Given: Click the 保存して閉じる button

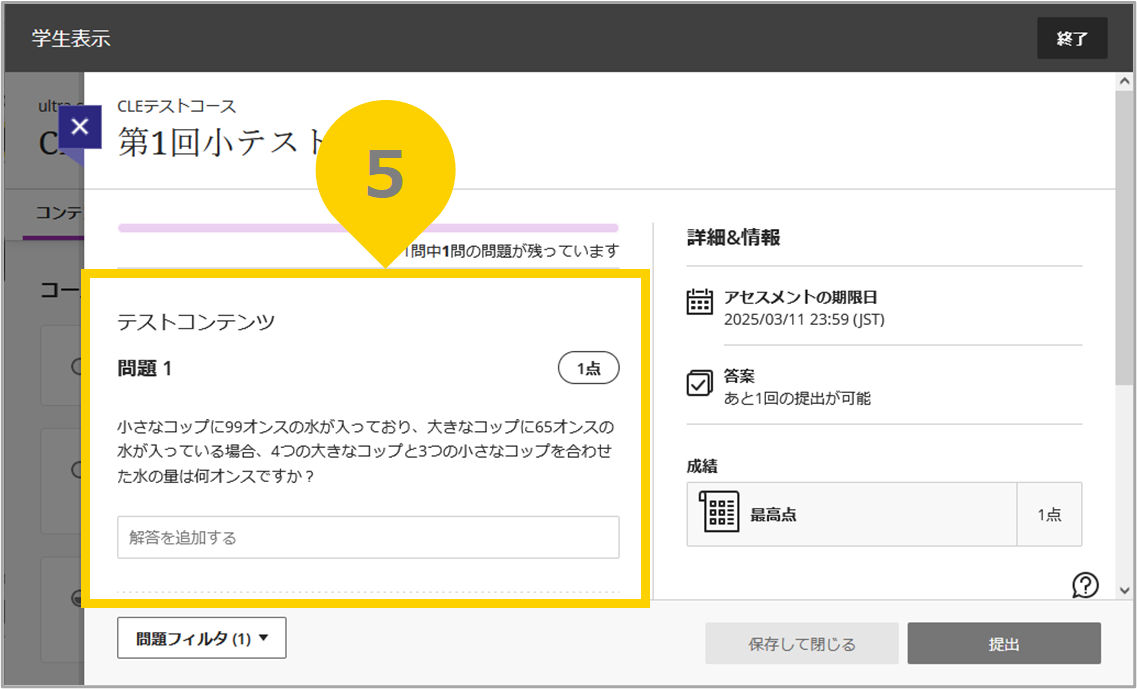Looking at the screenshot, I should click(802, 643).
